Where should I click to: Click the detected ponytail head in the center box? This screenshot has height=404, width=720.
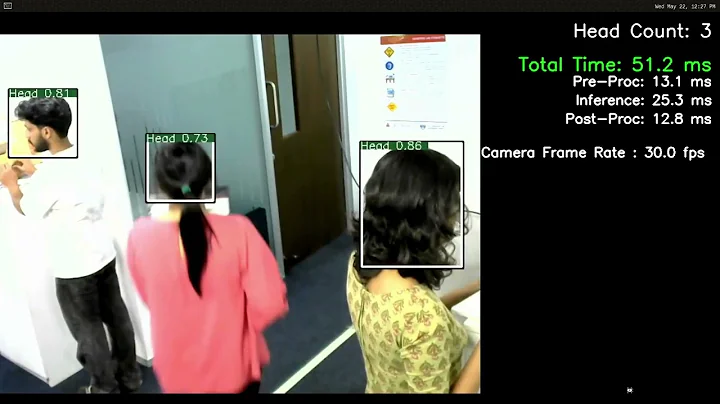[x=180, y=168]
